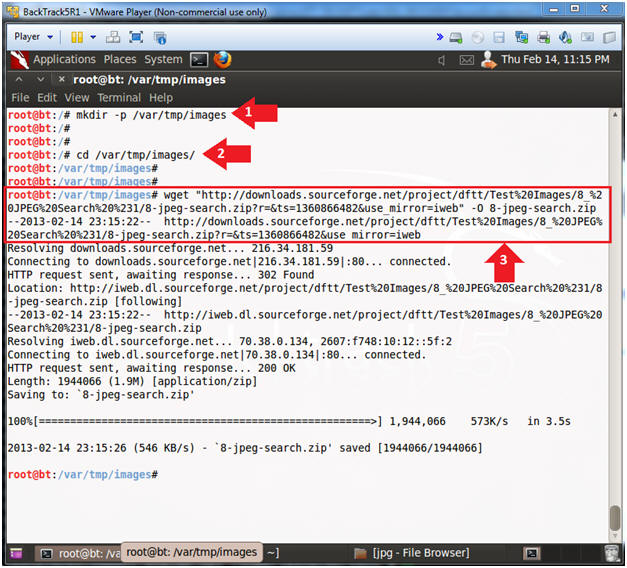The width and height of the screenshot is (627, 568).
Task: Click the hard disk device icon
Action: click(x=456, y=38)
